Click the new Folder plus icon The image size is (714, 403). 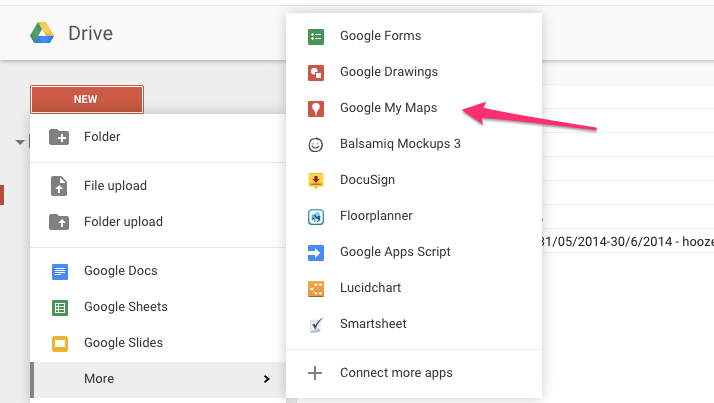pyautogui.click(x=59, y=137)
